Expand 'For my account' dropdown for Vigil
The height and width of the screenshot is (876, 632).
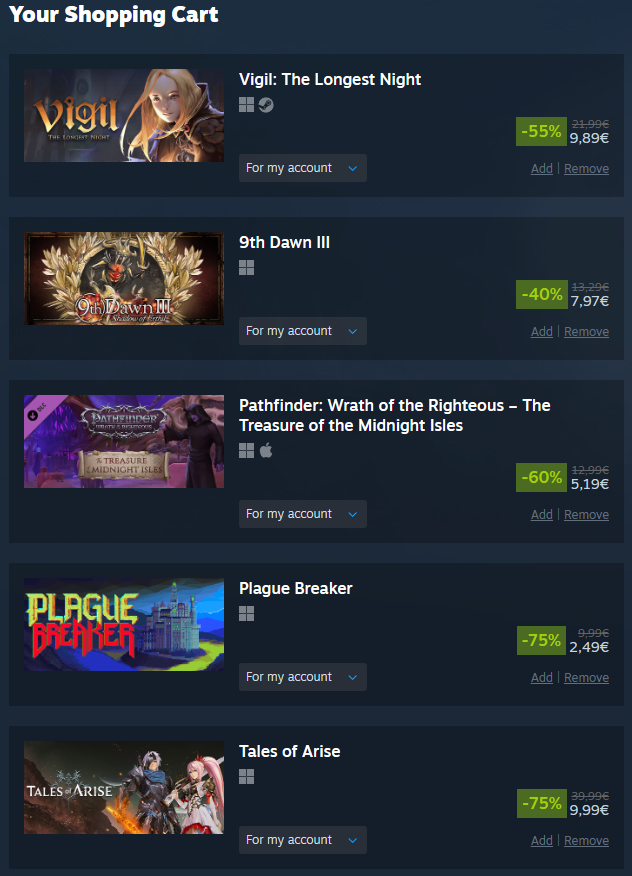coord(303,168)
